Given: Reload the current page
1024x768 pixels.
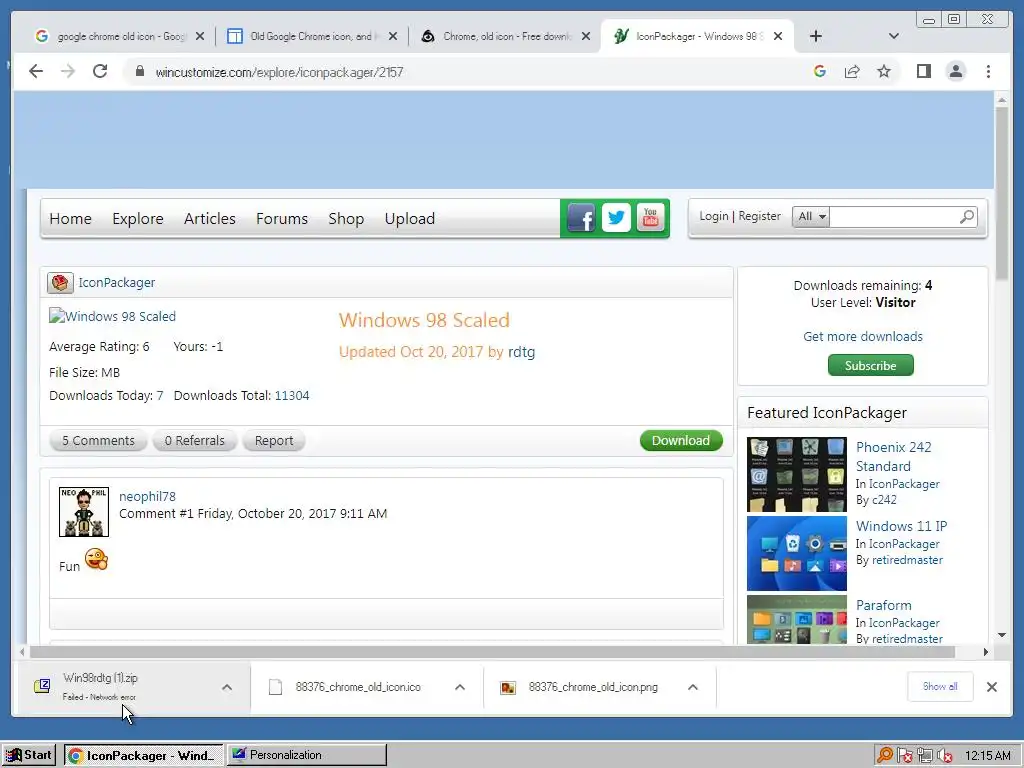Looking at the screenshot, I should (100, 71).
